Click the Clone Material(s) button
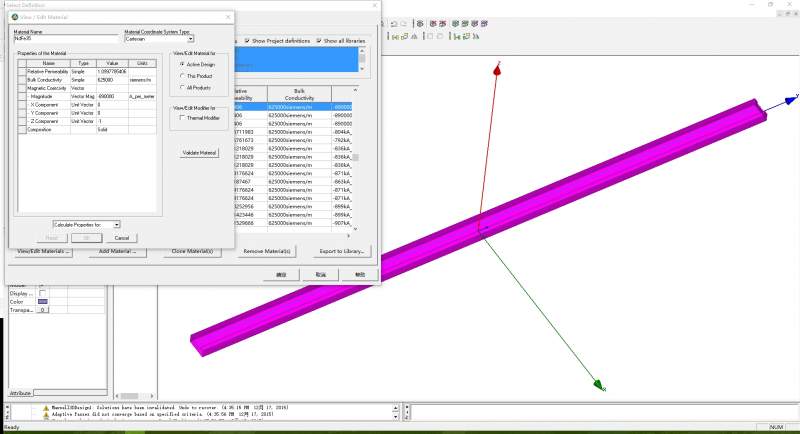The height and width of the screenshot is (434, 800). [192, 251]
